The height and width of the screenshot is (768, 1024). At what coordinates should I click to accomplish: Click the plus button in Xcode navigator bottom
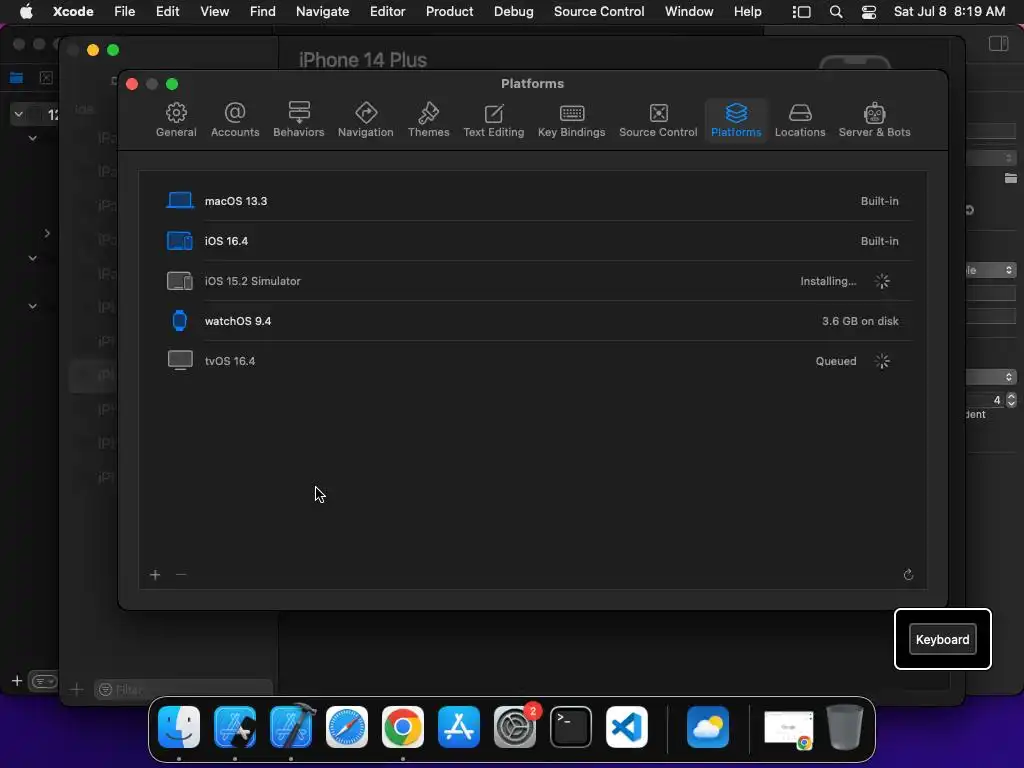pyautogui.click(x=17, y=681)
